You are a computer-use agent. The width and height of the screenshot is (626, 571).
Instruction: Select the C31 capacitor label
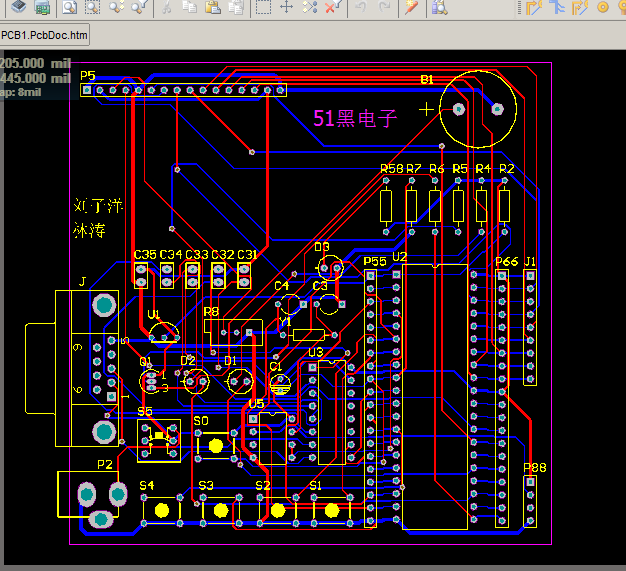pos(248,255)
